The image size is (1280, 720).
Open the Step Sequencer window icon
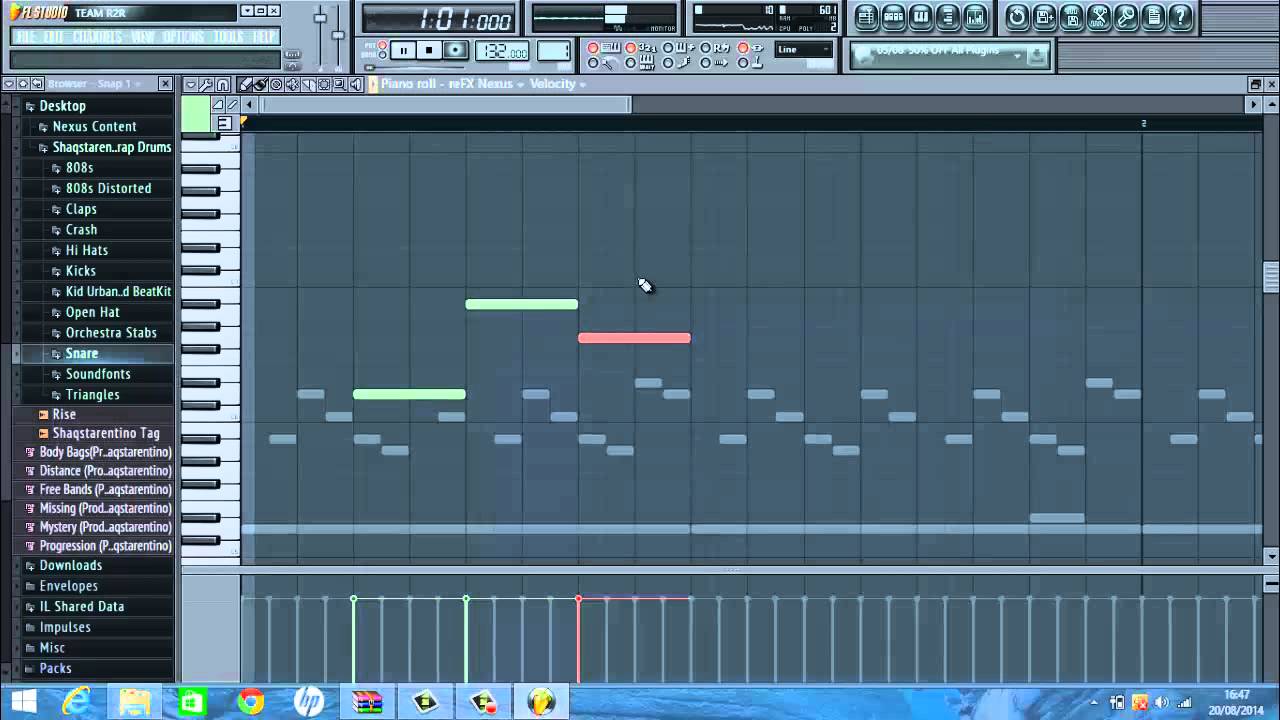point(894,16)
